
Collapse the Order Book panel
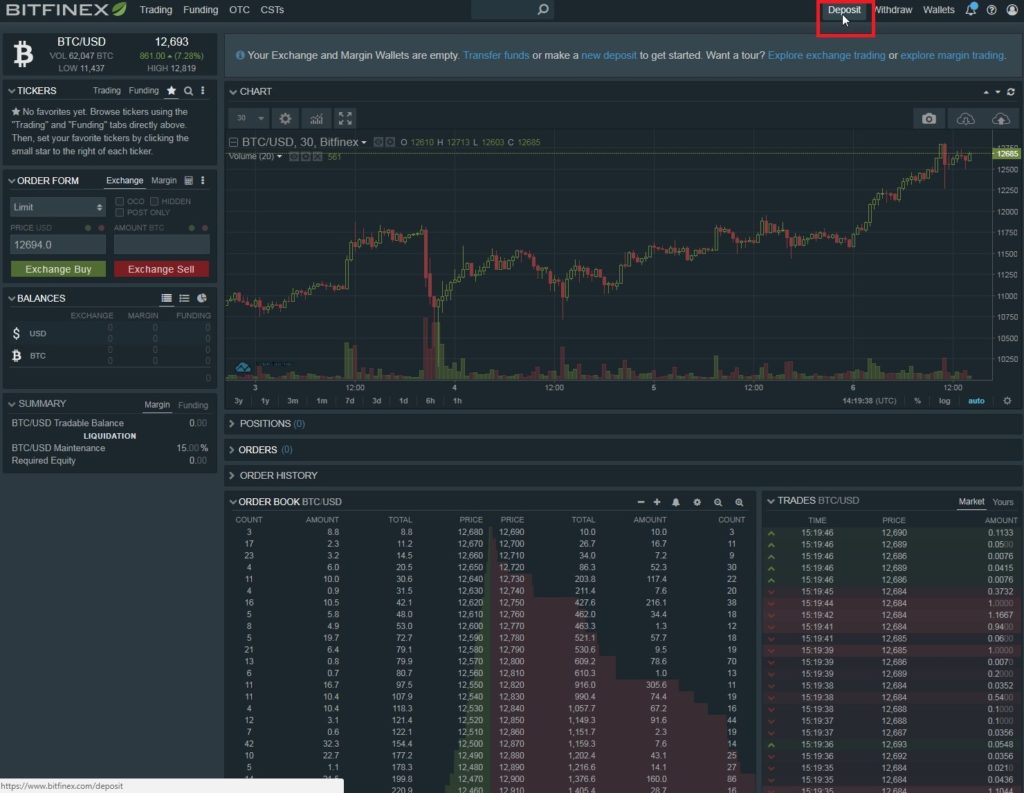point(232,502)
